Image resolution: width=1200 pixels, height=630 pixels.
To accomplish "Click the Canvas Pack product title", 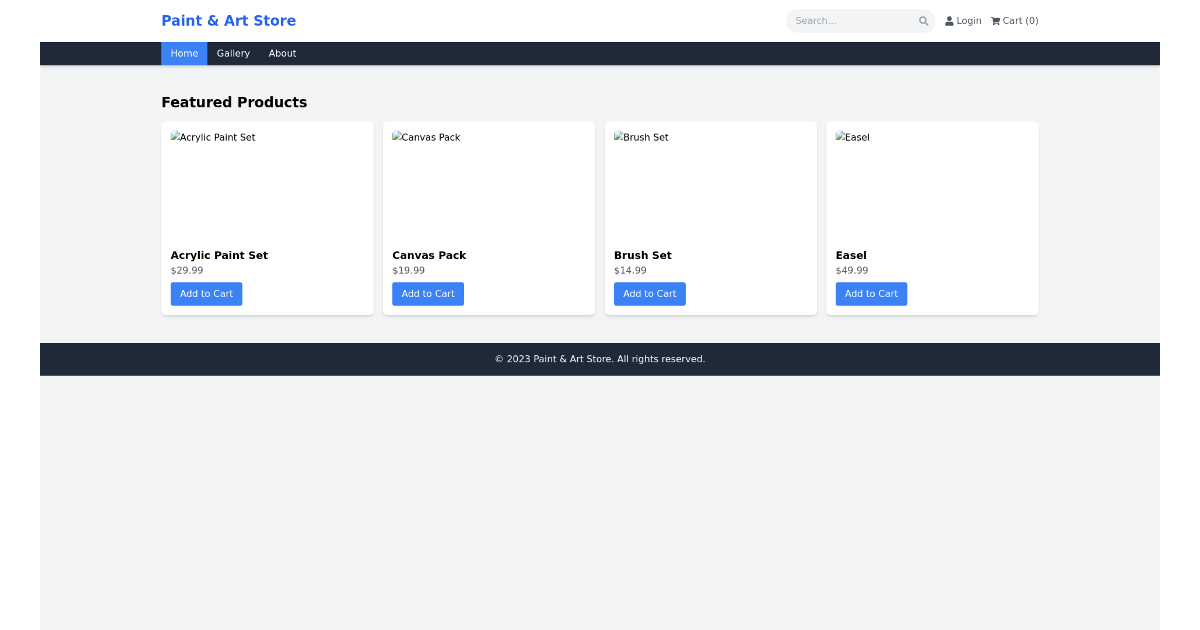I will coord(429,255).
